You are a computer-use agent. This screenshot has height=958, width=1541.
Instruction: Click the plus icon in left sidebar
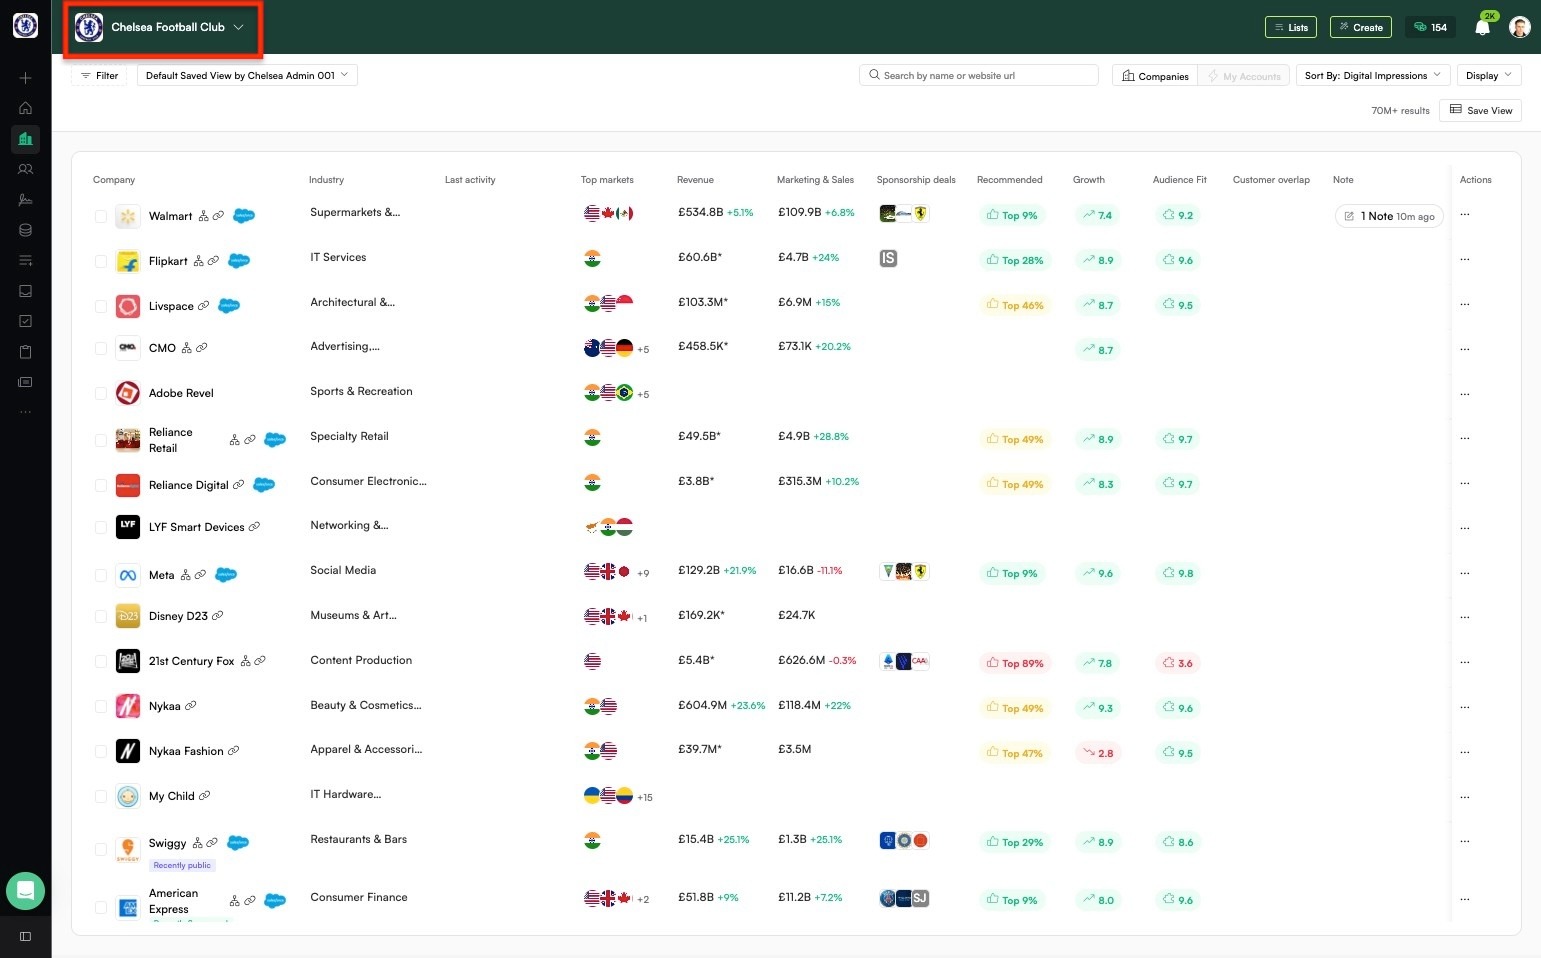[x=26, y=78]
